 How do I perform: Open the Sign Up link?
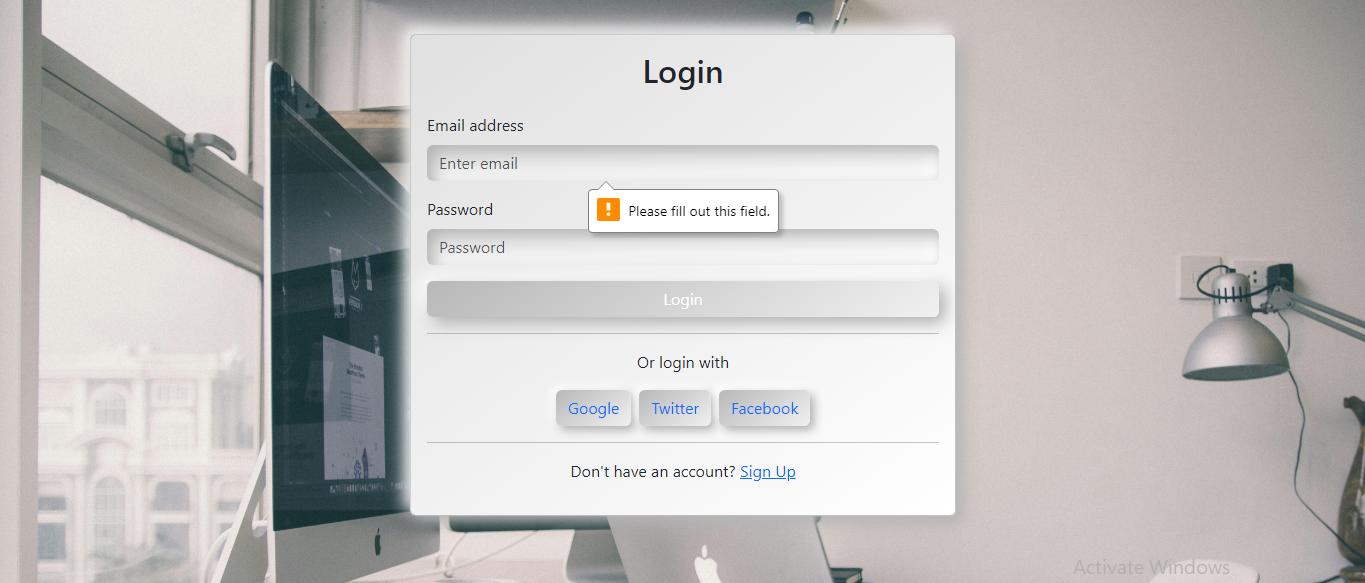coord(768,472)
